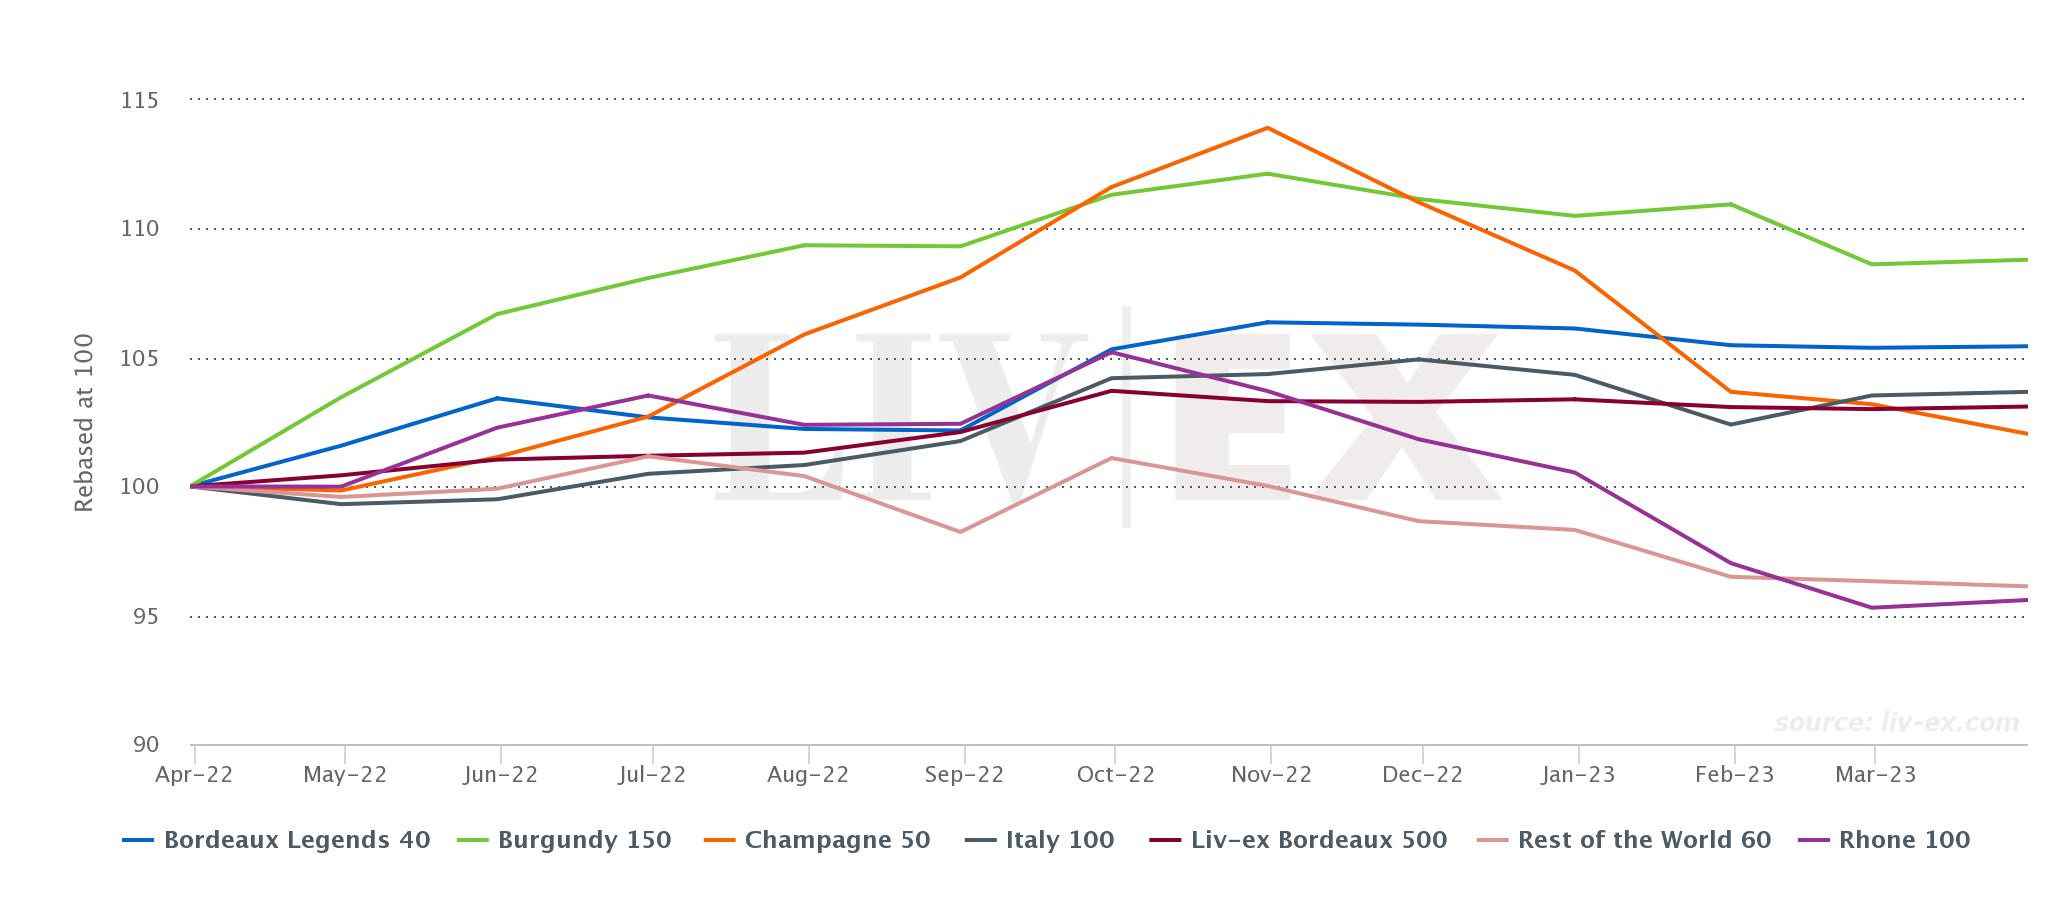This screenshot has height=900, width=2048.
Task: Toggle the Bordeaux Legends 40 legend entry
Action: [x=277, y=840]
